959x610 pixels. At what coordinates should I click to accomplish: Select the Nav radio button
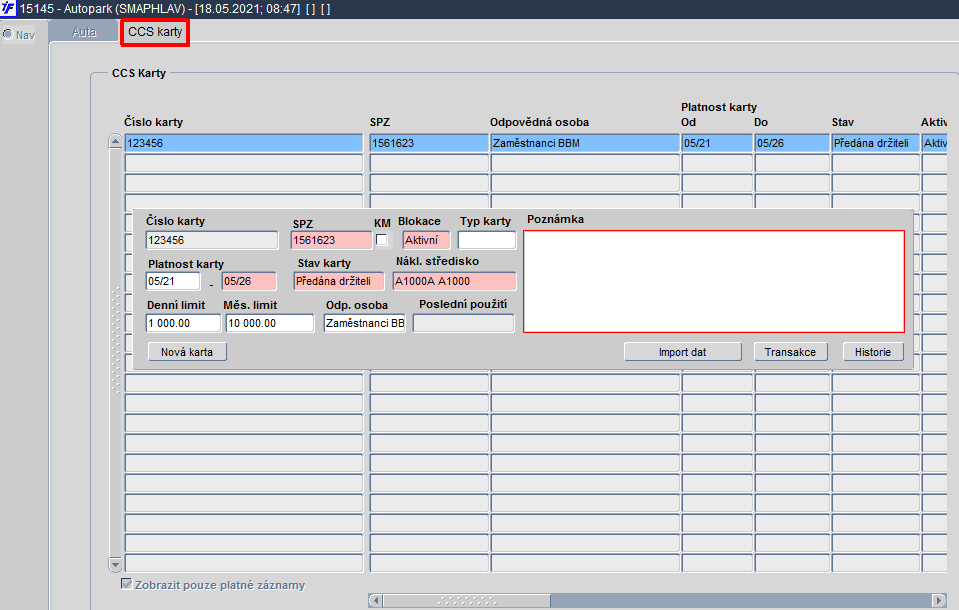[x=8, y=34]
